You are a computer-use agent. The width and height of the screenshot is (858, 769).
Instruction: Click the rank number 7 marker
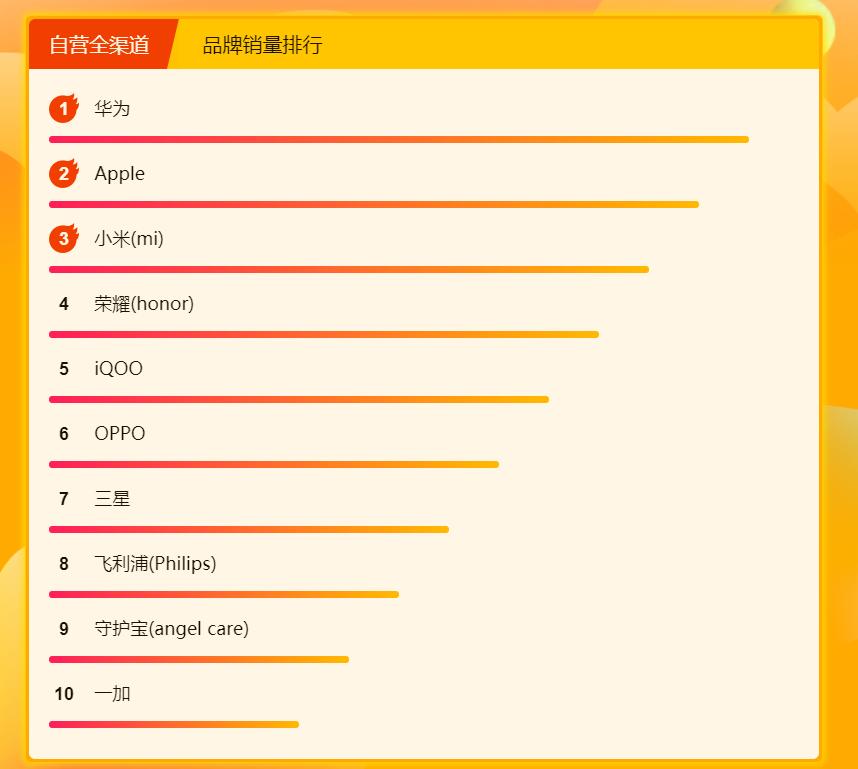point(63,499)
